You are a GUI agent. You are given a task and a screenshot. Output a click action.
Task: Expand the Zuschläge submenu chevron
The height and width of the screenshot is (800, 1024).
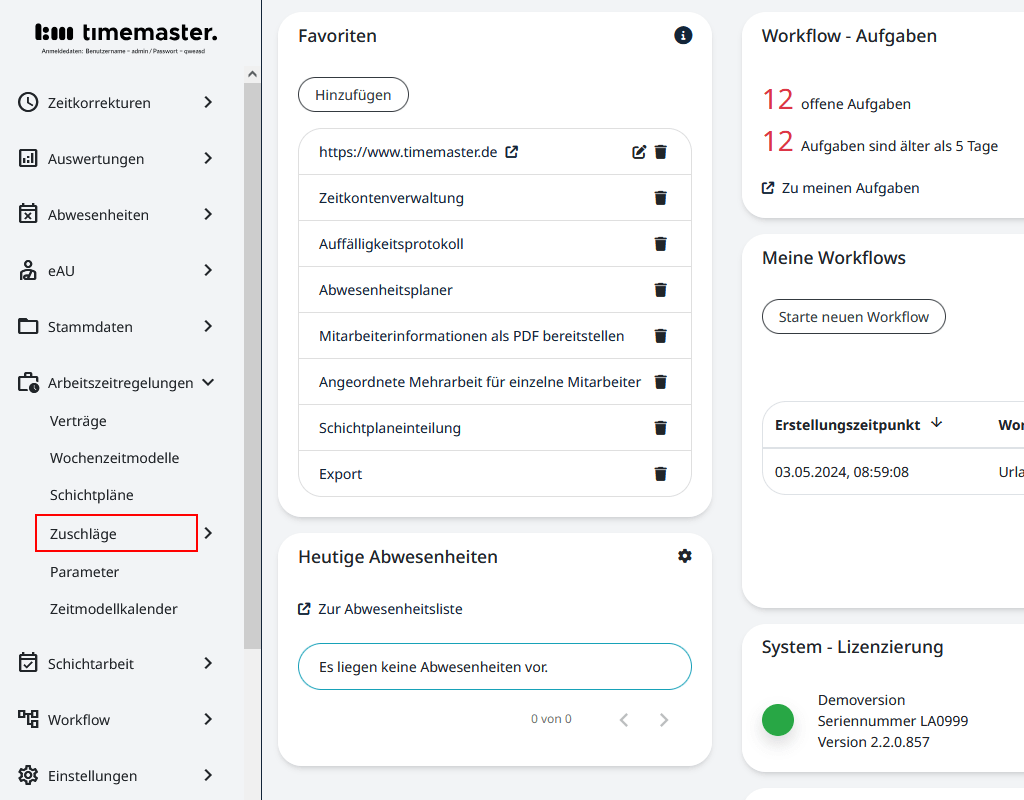(207, 533)
